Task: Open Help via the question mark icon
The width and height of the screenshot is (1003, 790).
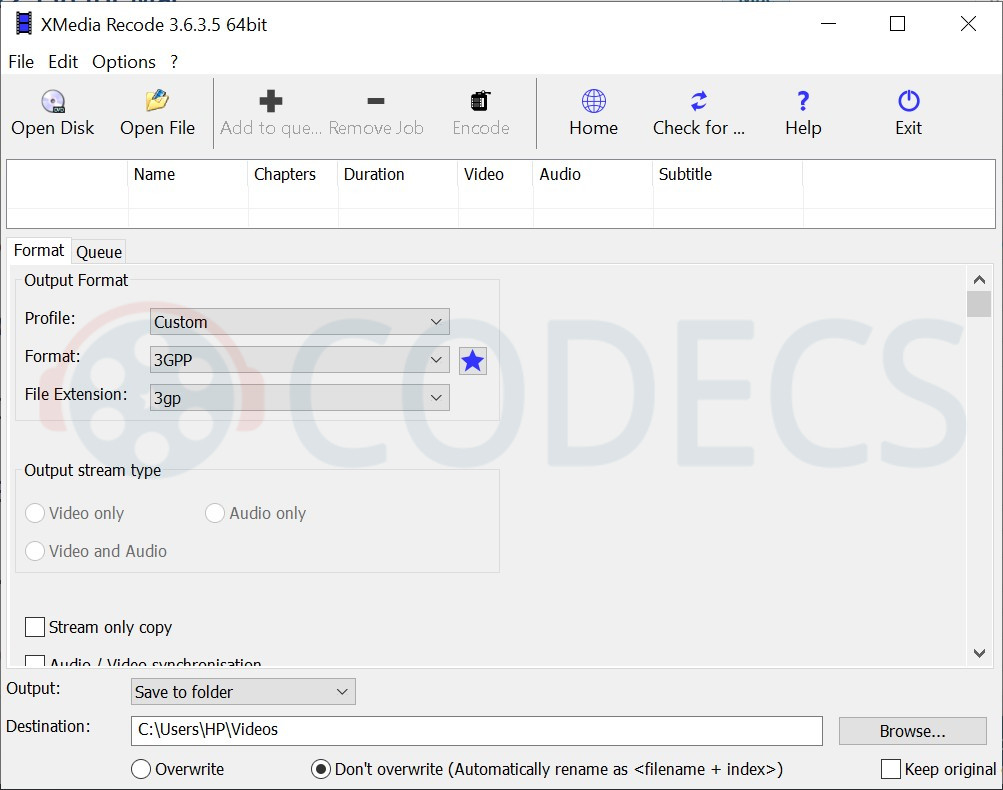Action: click(x=803, y=101)
